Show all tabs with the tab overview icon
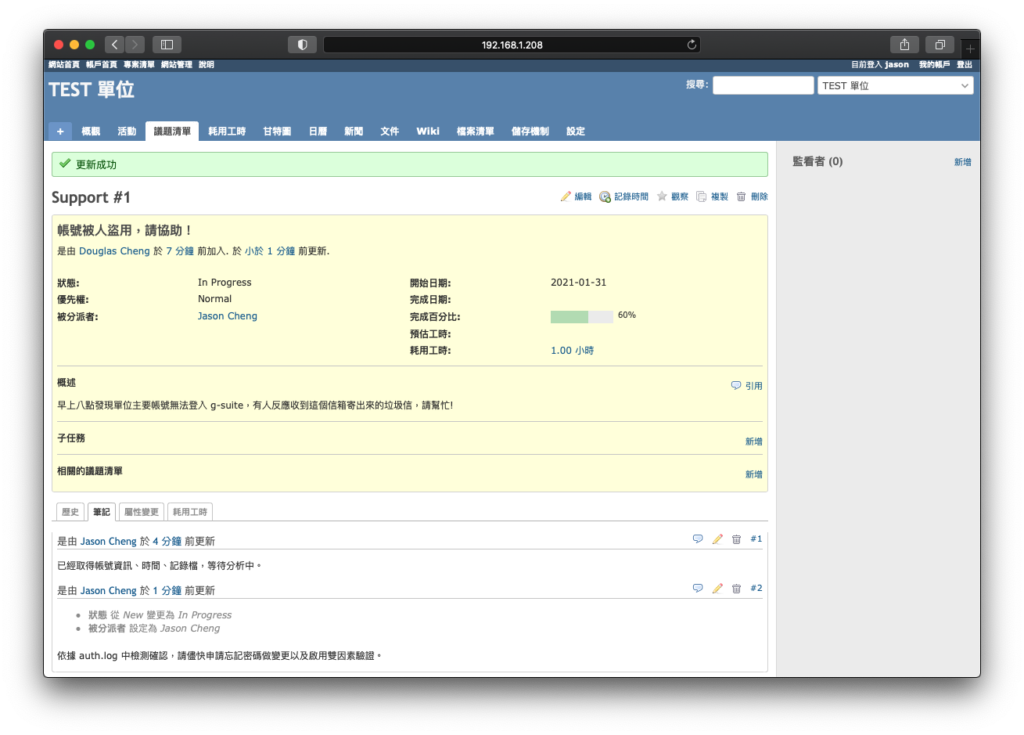This screenshot has width=1024, height=735. (940, 44)
